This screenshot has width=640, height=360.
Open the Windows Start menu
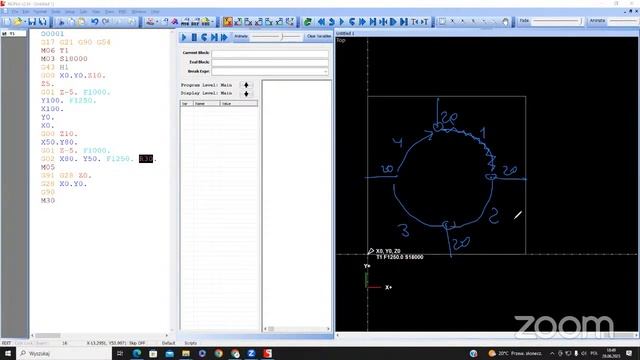(8, 353)
